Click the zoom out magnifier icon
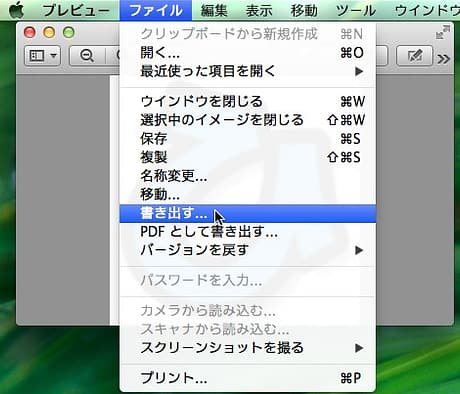Image resolution: width=460 pixels, height=394 pixels. (x=87, y=55)
